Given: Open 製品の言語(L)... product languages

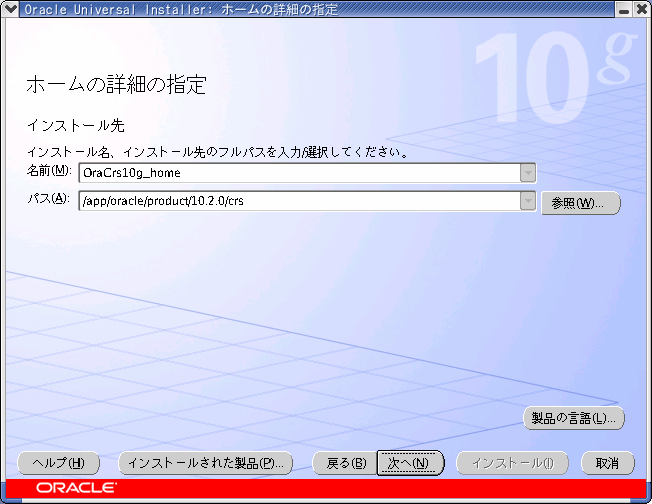Looking at the screenshot, I should coord(574,418).
